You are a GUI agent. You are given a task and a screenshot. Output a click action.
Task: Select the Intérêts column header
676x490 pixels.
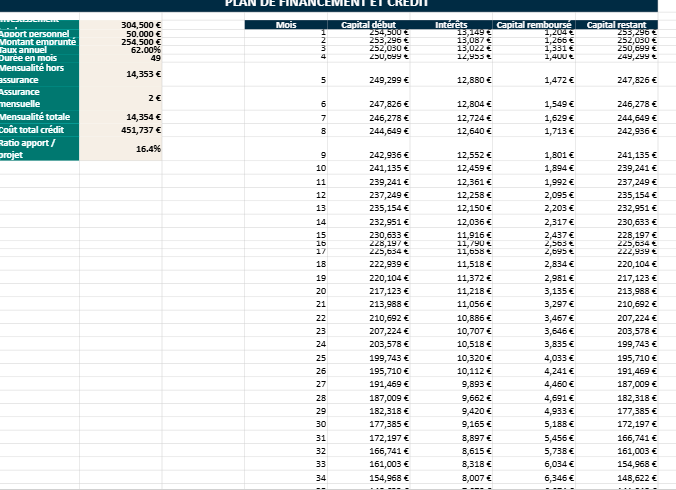[451, 25]
